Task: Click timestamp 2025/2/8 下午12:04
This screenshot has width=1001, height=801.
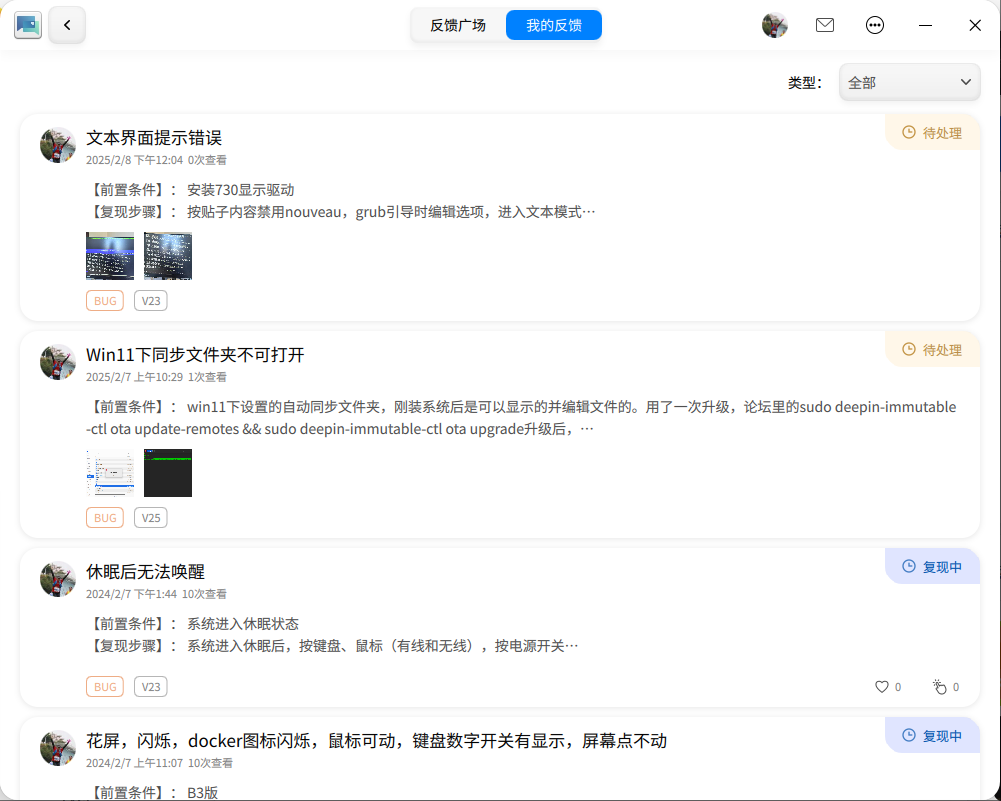Action: (x=135, y=160)
